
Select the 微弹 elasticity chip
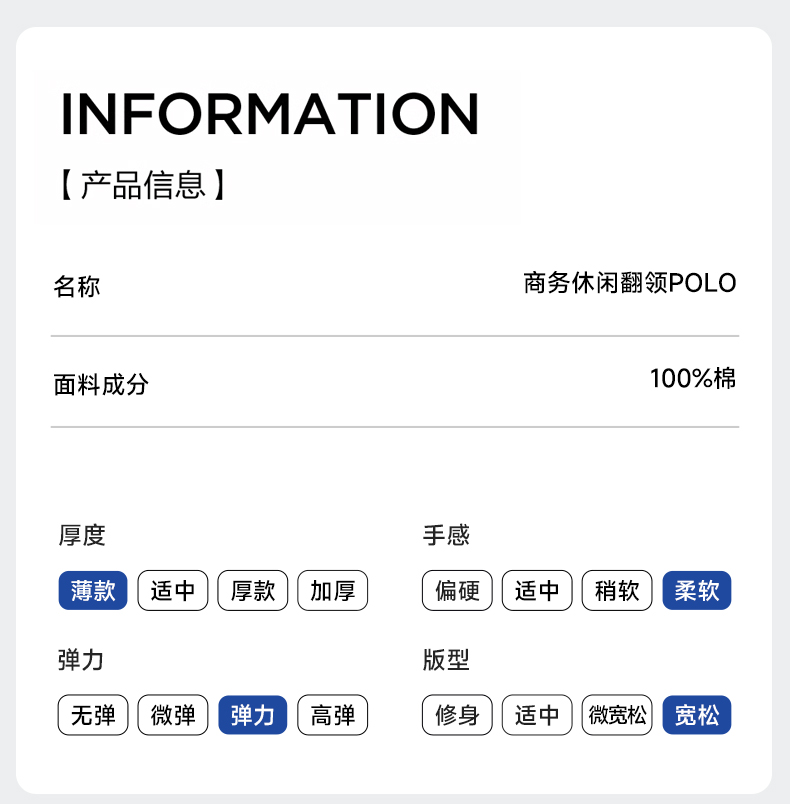pyautogui.click(x=173, y=716)
